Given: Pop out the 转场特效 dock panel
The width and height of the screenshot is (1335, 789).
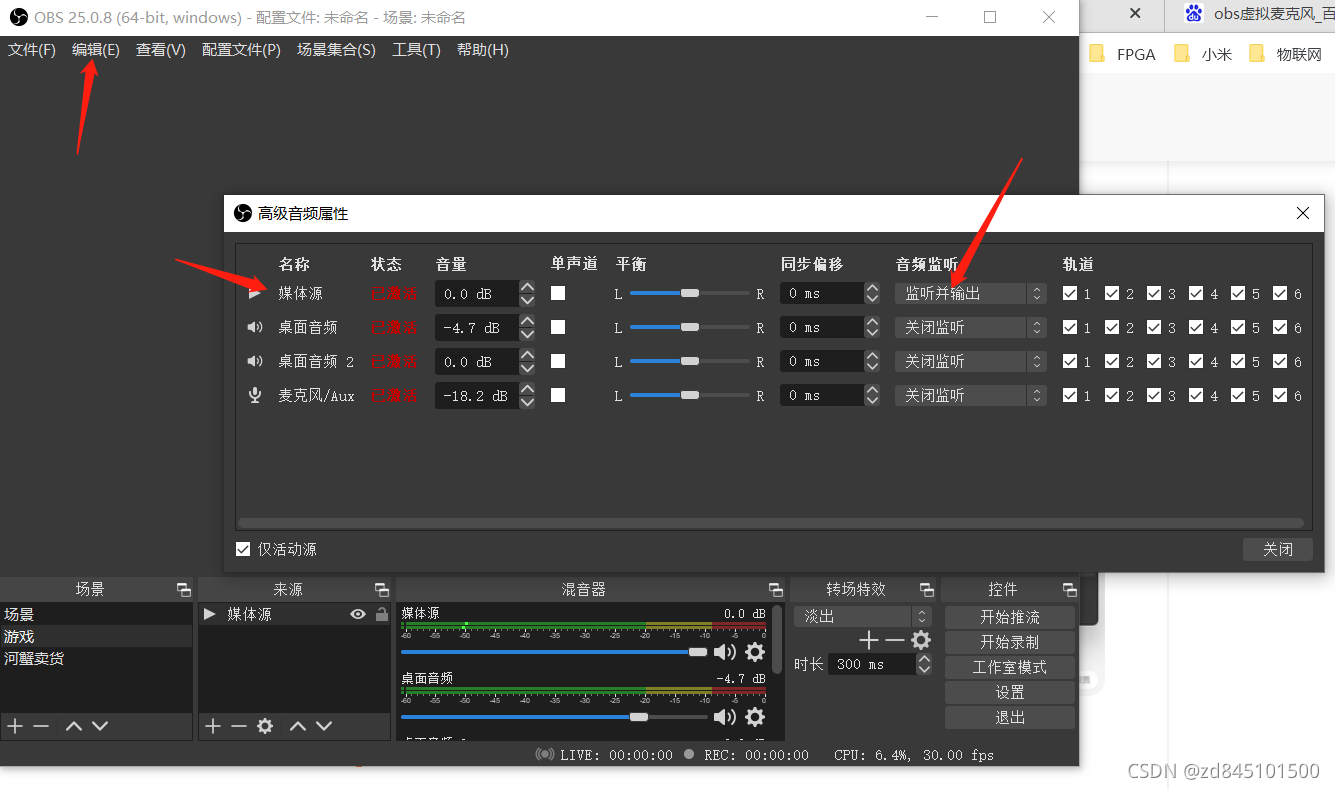Looking at the screenshot, I should (x=926, y=590).
